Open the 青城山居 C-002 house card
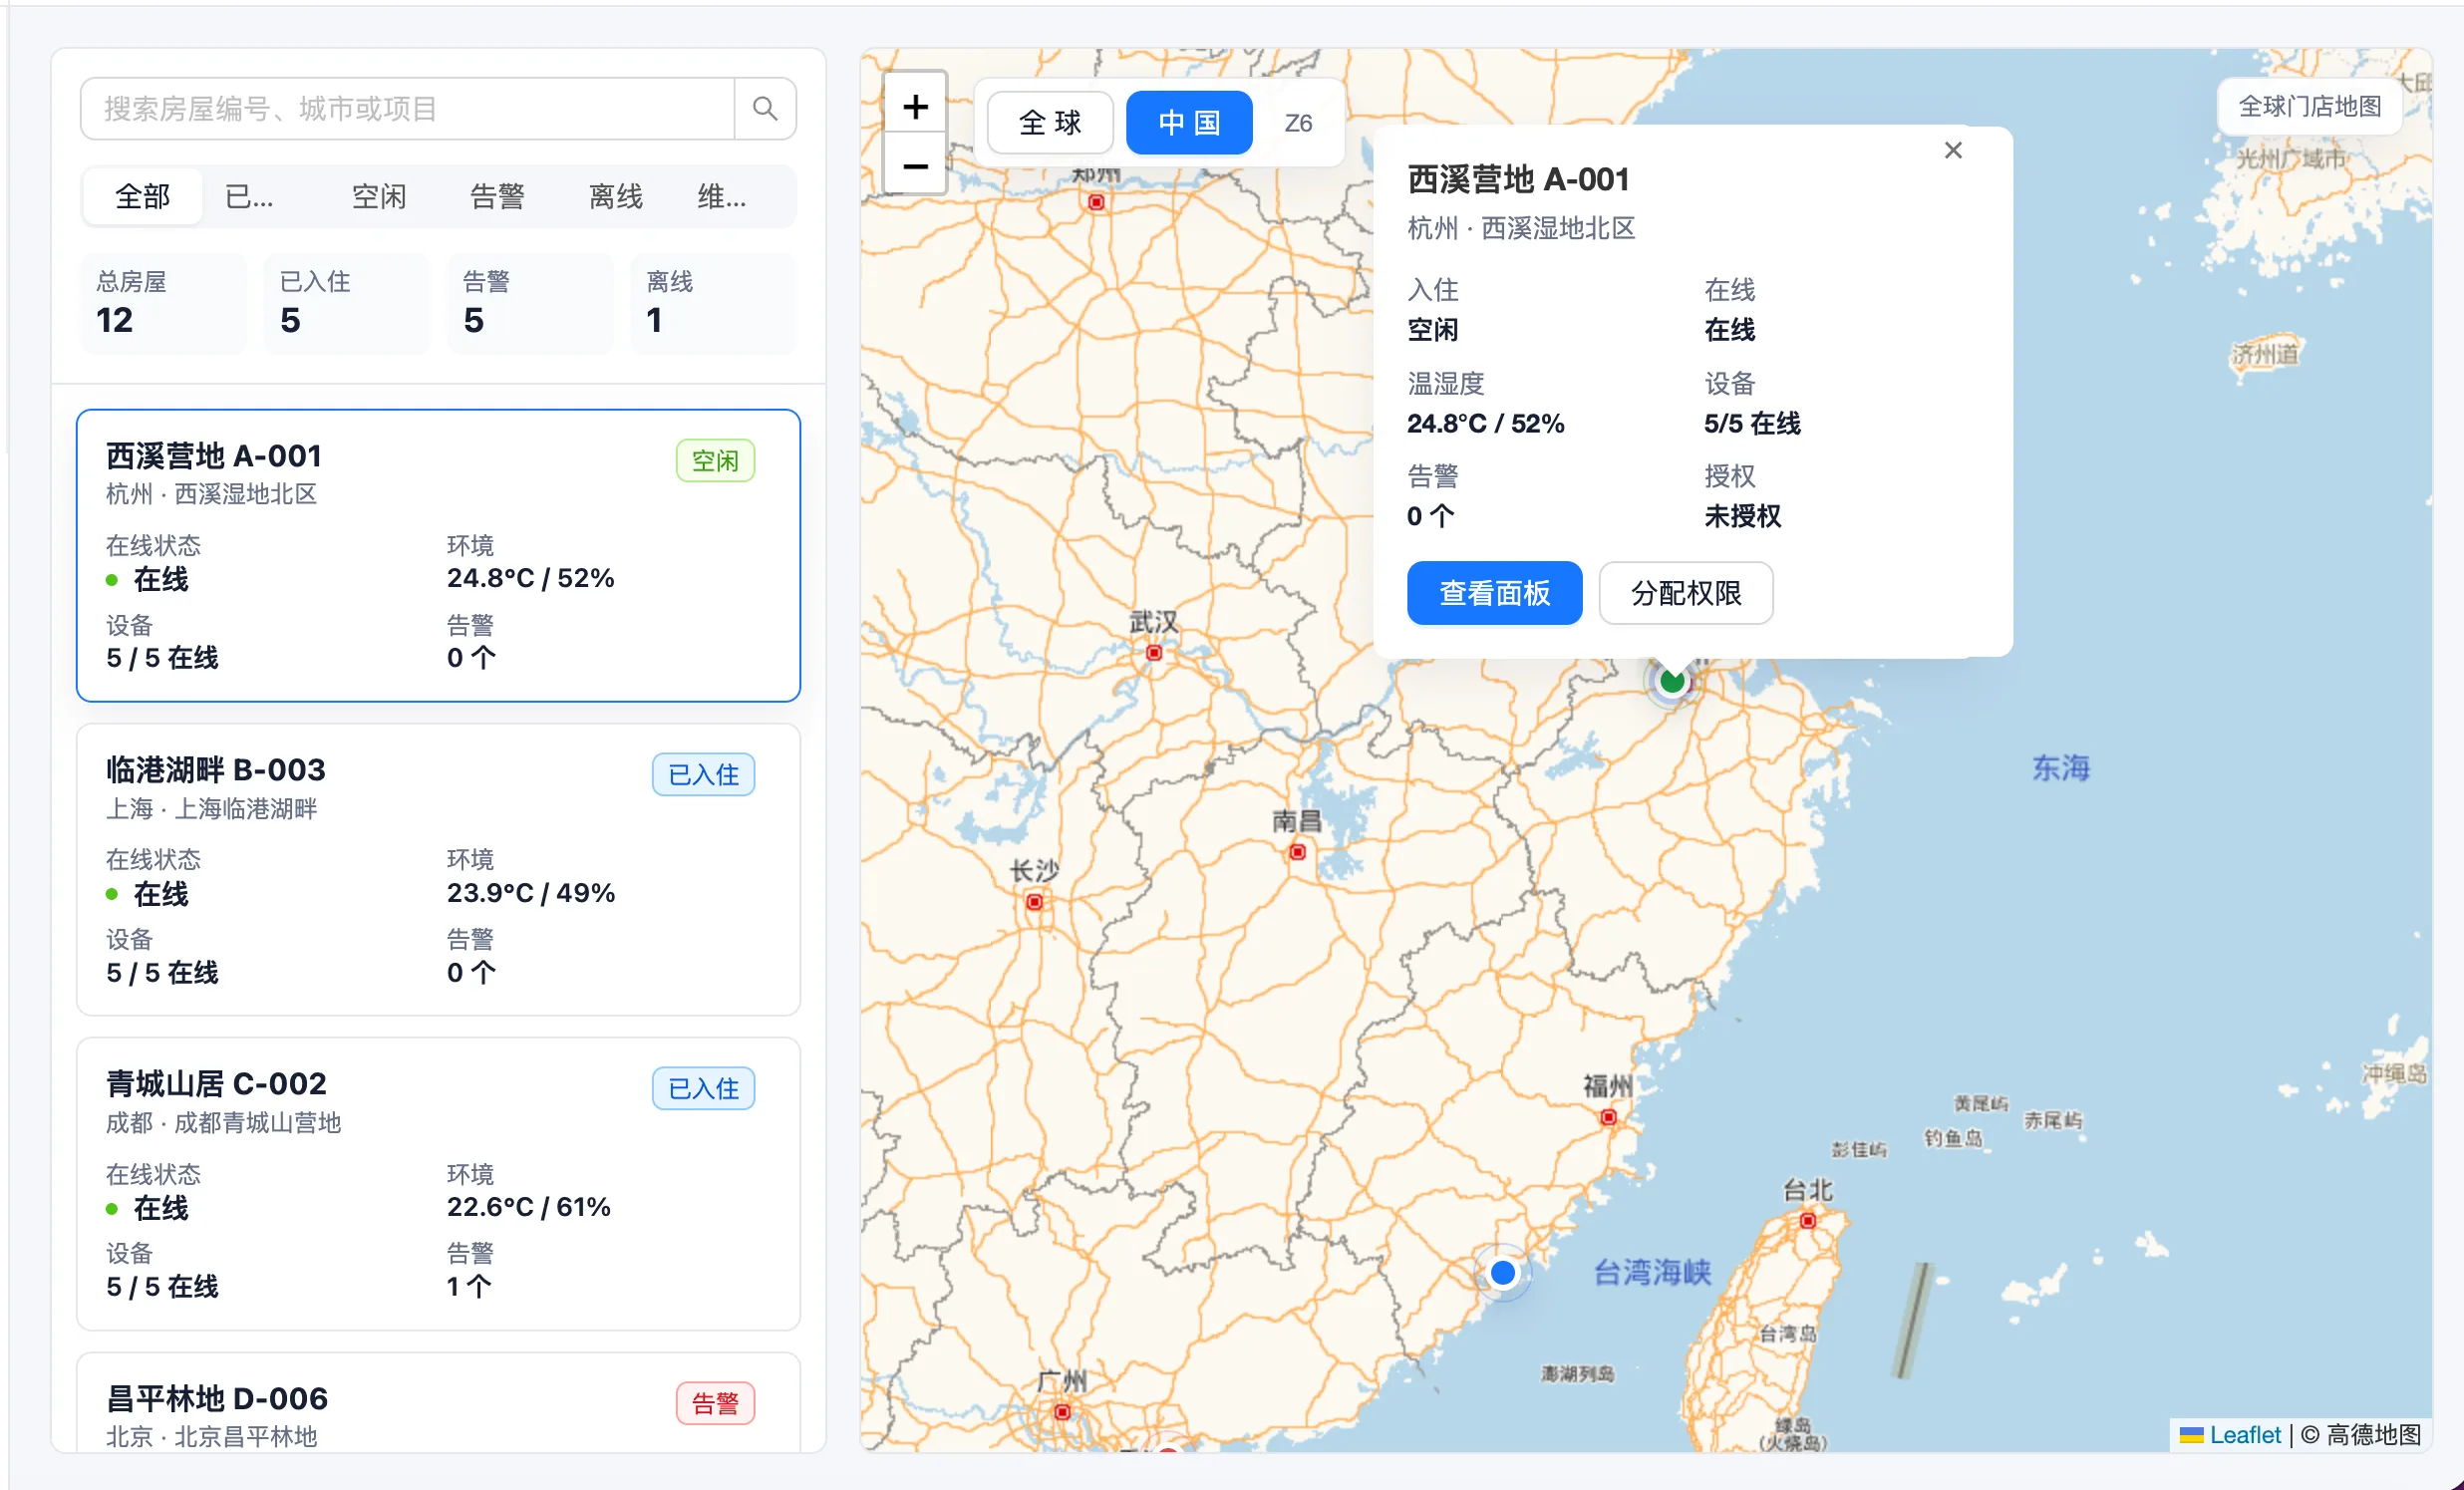Viewport: 2464px width, 1490px height. [x=438, y=1184]
